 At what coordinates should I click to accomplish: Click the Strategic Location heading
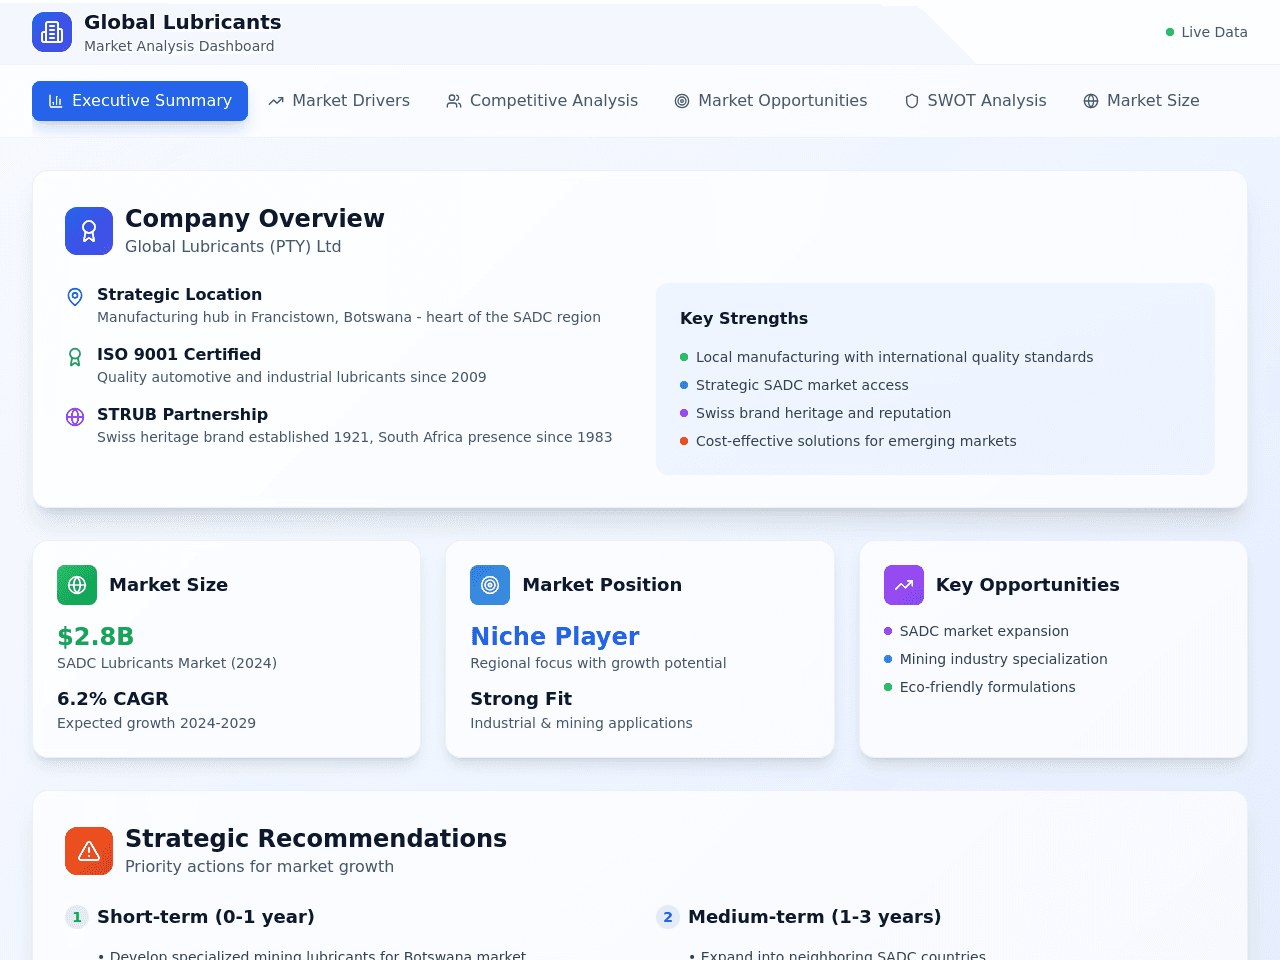[x=179, y=294]
